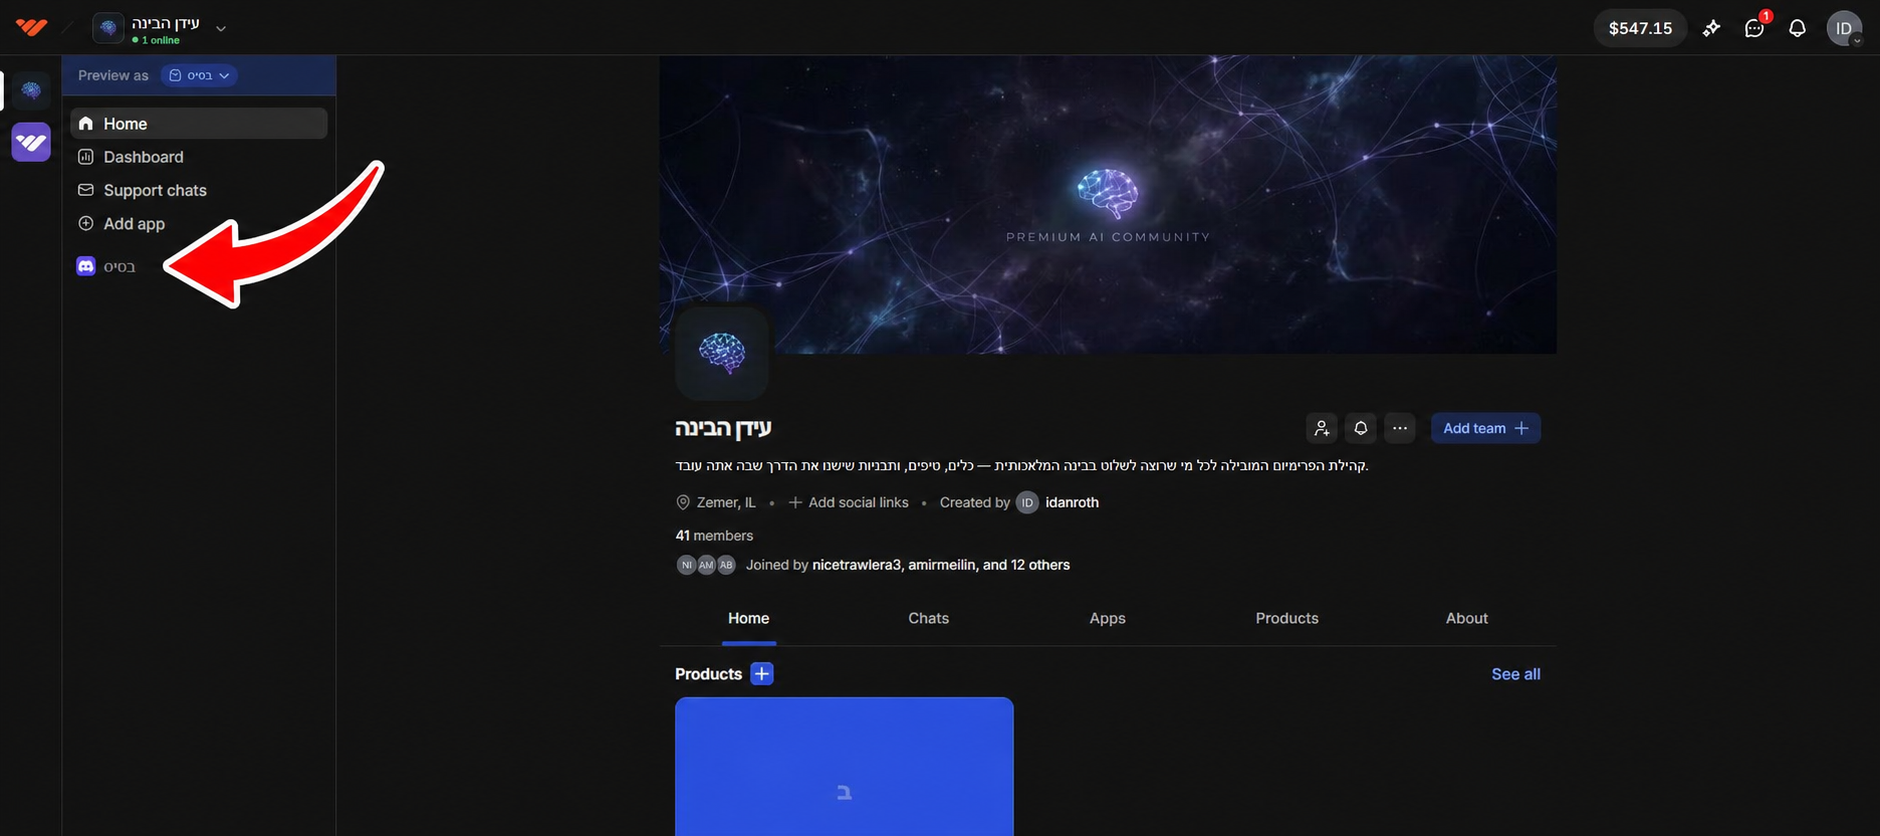Screen dimensions: 1880x836
Task: Open Support chats in the sidebar
Action: tap(199, 190)
